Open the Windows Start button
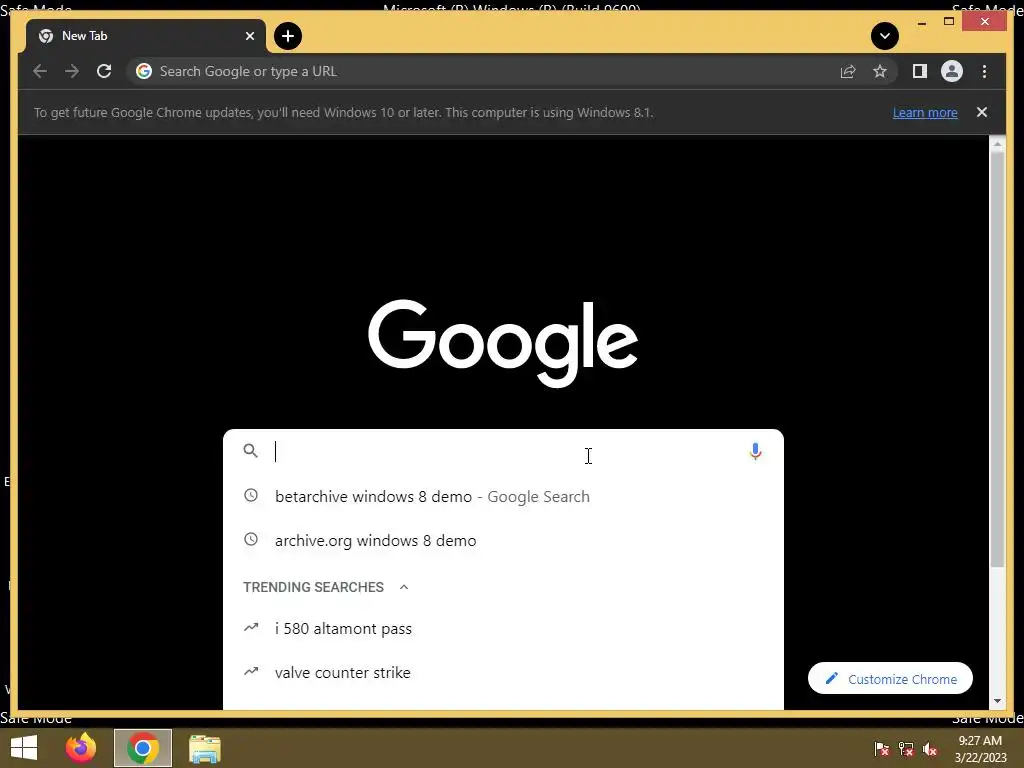The image size is (1024, 768). coord(24,748)
